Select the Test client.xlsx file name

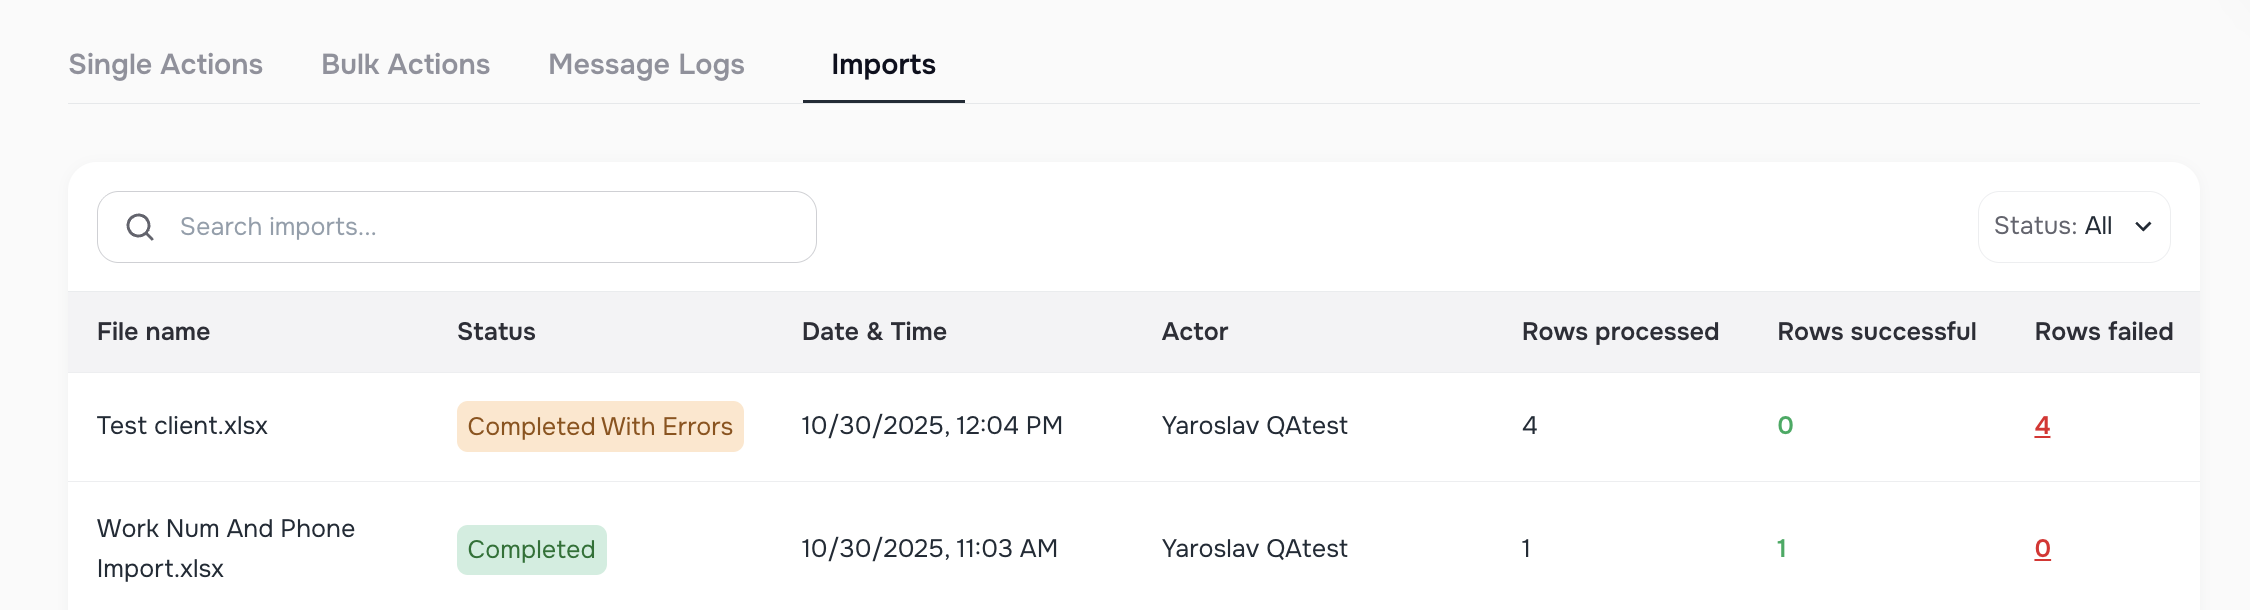click(182, 425)
